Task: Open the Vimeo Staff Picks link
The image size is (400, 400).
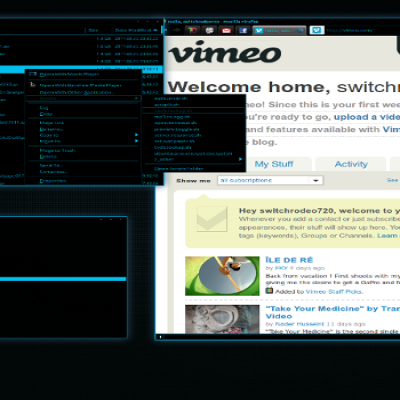Action: 334,292
